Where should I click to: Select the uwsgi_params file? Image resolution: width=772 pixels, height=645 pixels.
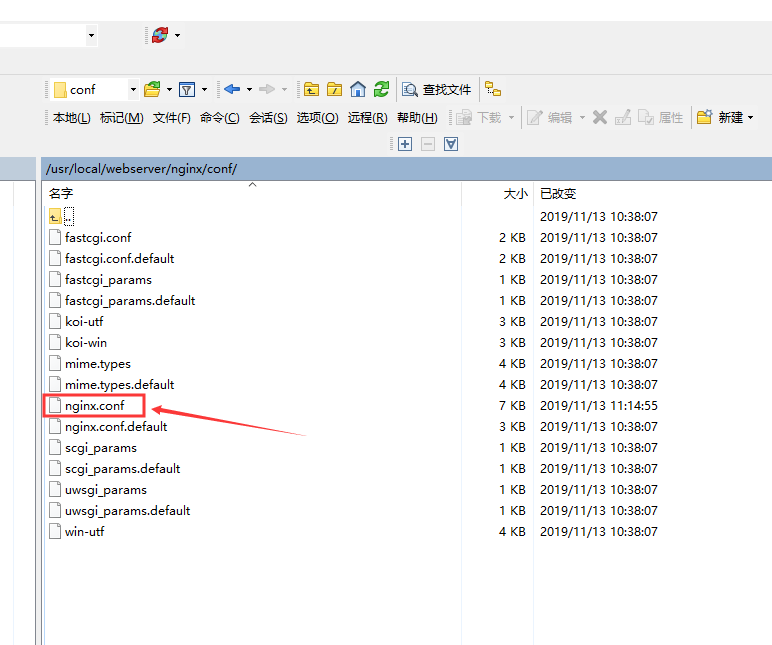pyautogui.click(x=106, y=490)
